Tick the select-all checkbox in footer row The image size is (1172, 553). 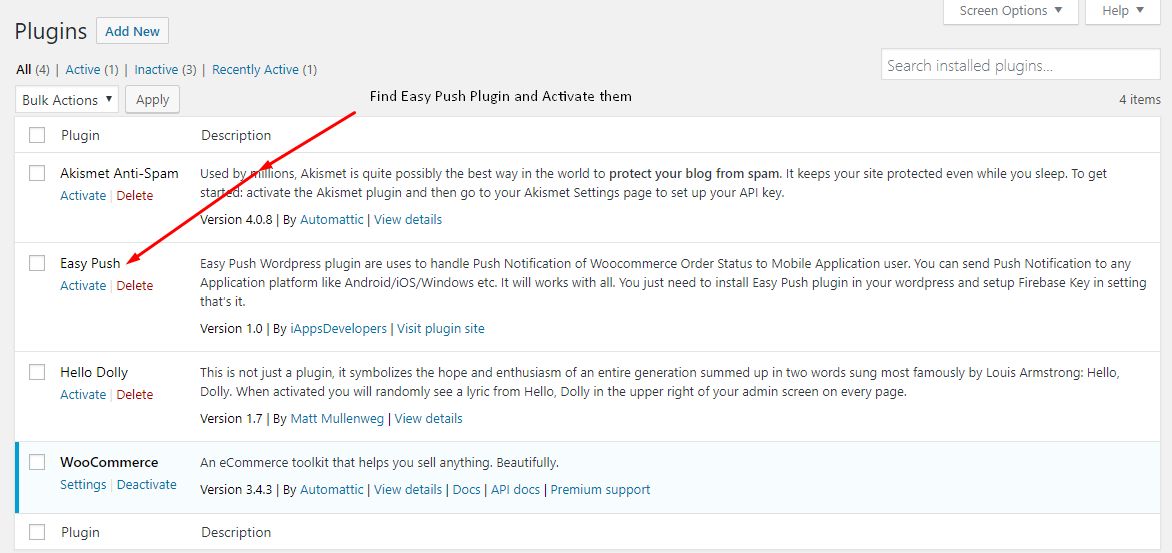37,532
